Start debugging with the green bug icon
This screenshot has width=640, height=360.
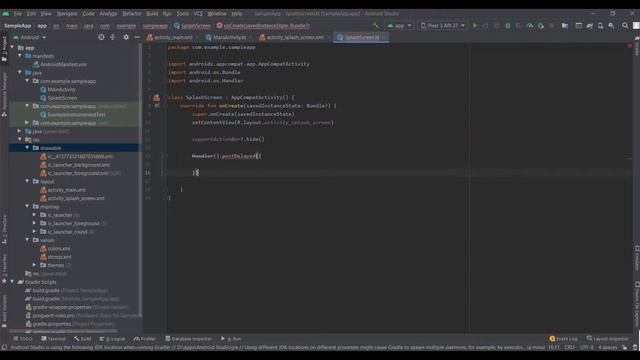508,26
